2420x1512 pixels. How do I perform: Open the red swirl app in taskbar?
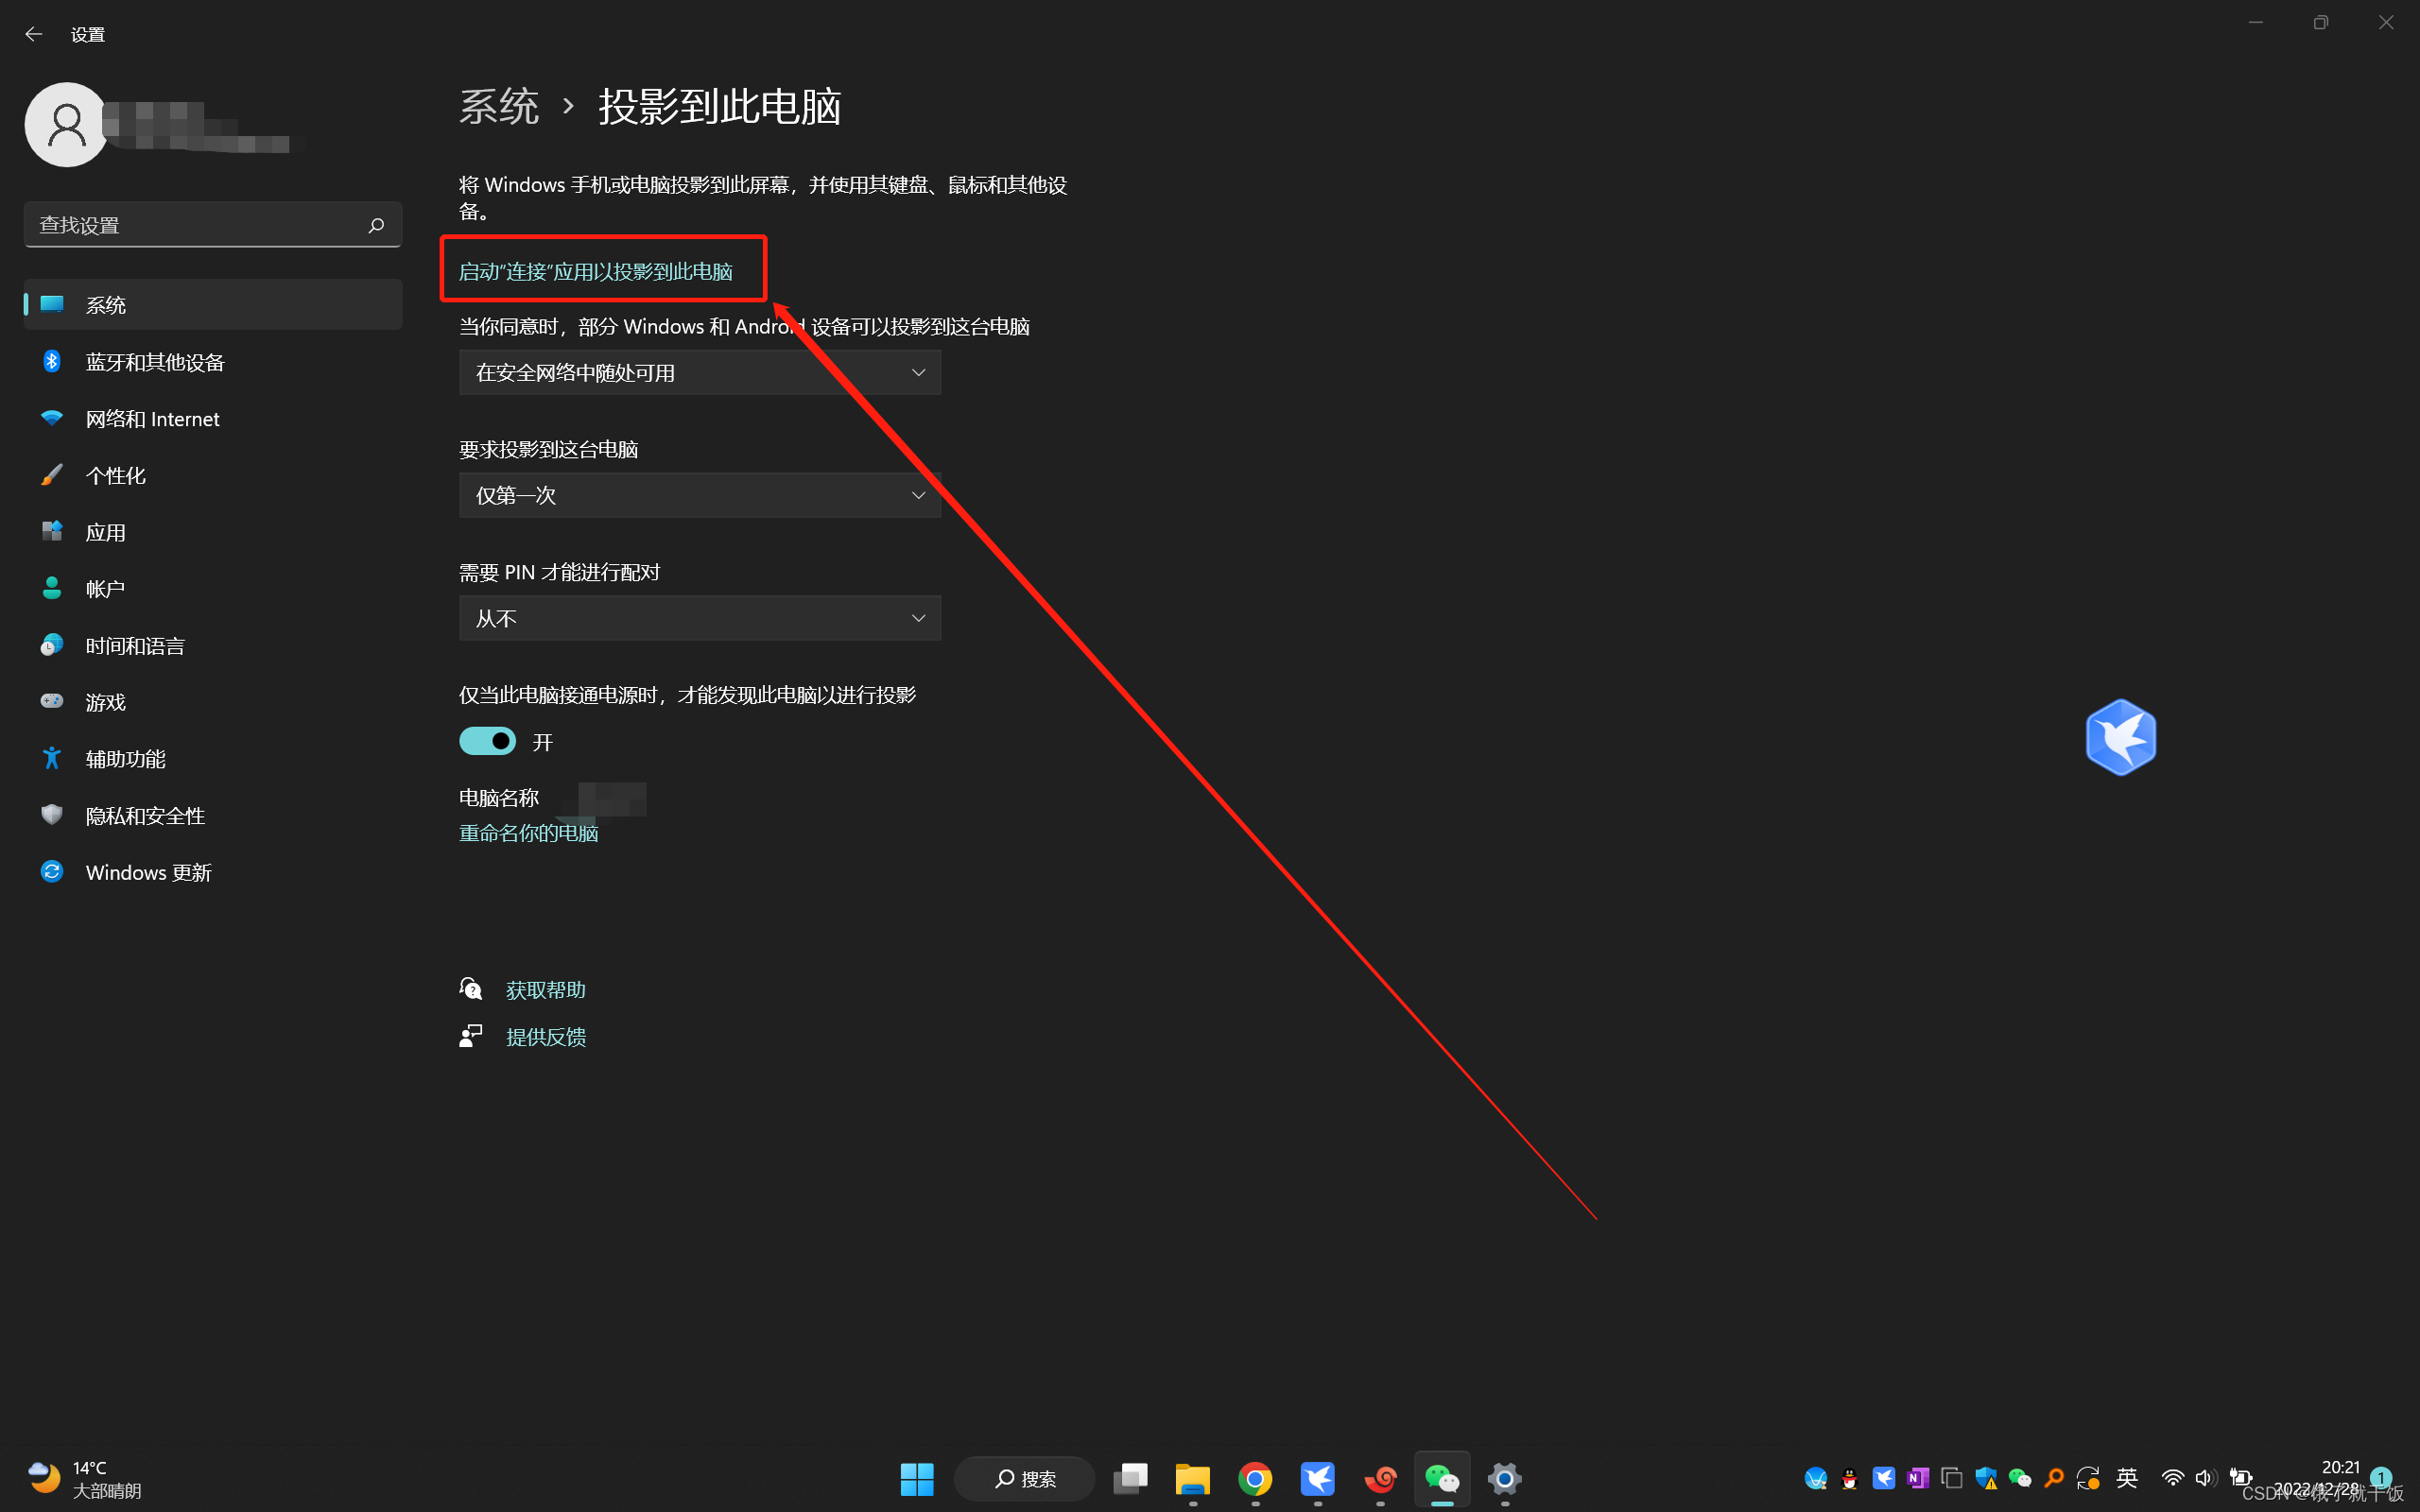click(x=1381, y=1479)
